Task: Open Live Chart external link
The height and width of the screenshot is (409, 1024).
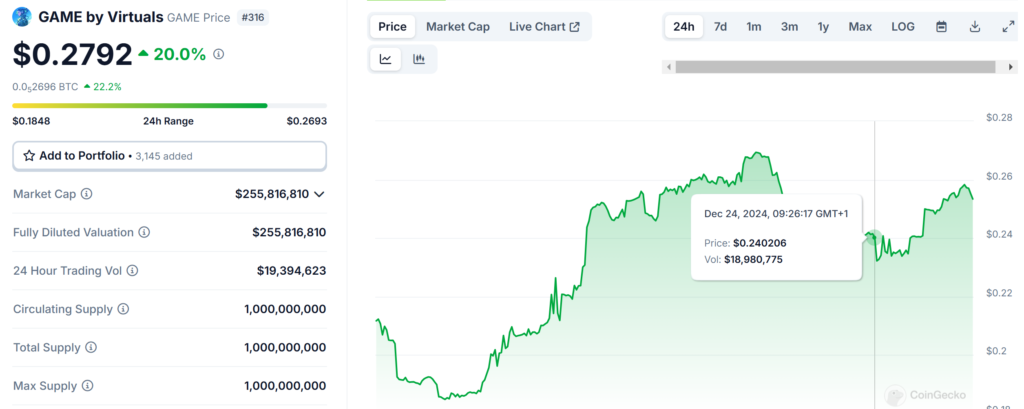Action: [x=544, y=27]
